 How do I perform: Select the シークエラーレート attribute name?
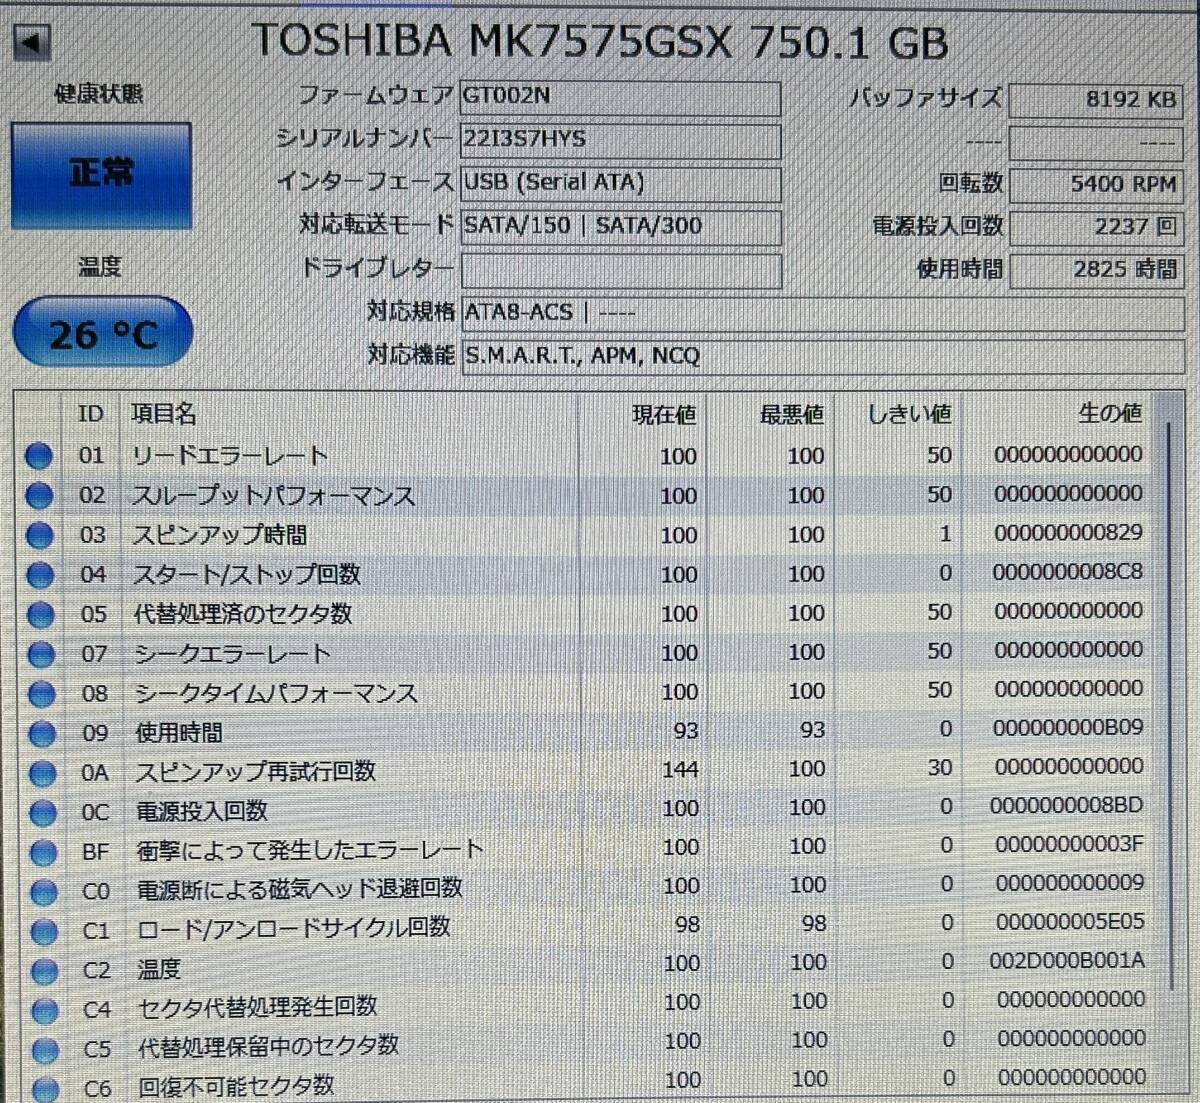tap(233, 654)
